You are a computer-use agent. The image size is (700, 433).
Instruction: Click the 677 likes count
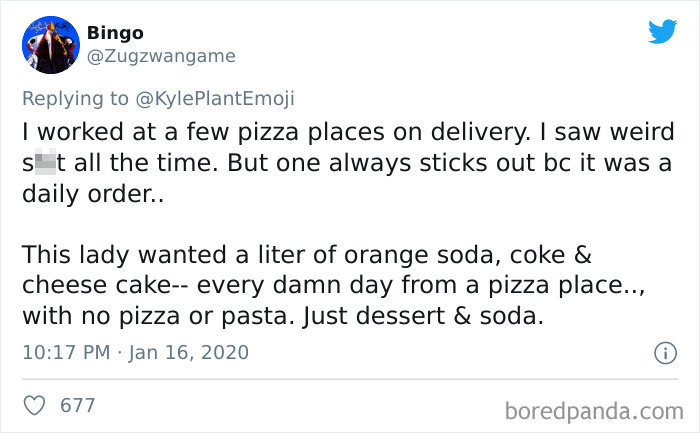coord(78,405)
